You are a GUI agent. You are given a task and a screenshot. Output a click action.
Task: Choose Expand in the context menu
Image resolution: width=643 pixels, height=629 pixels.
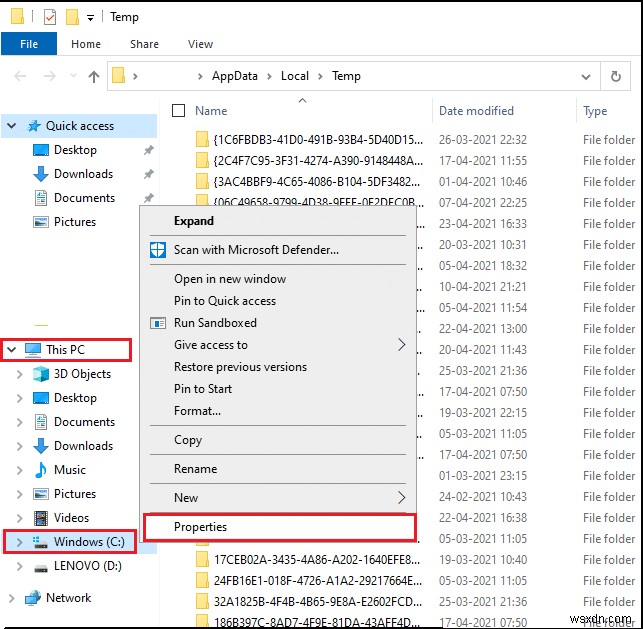click(194, 221)
